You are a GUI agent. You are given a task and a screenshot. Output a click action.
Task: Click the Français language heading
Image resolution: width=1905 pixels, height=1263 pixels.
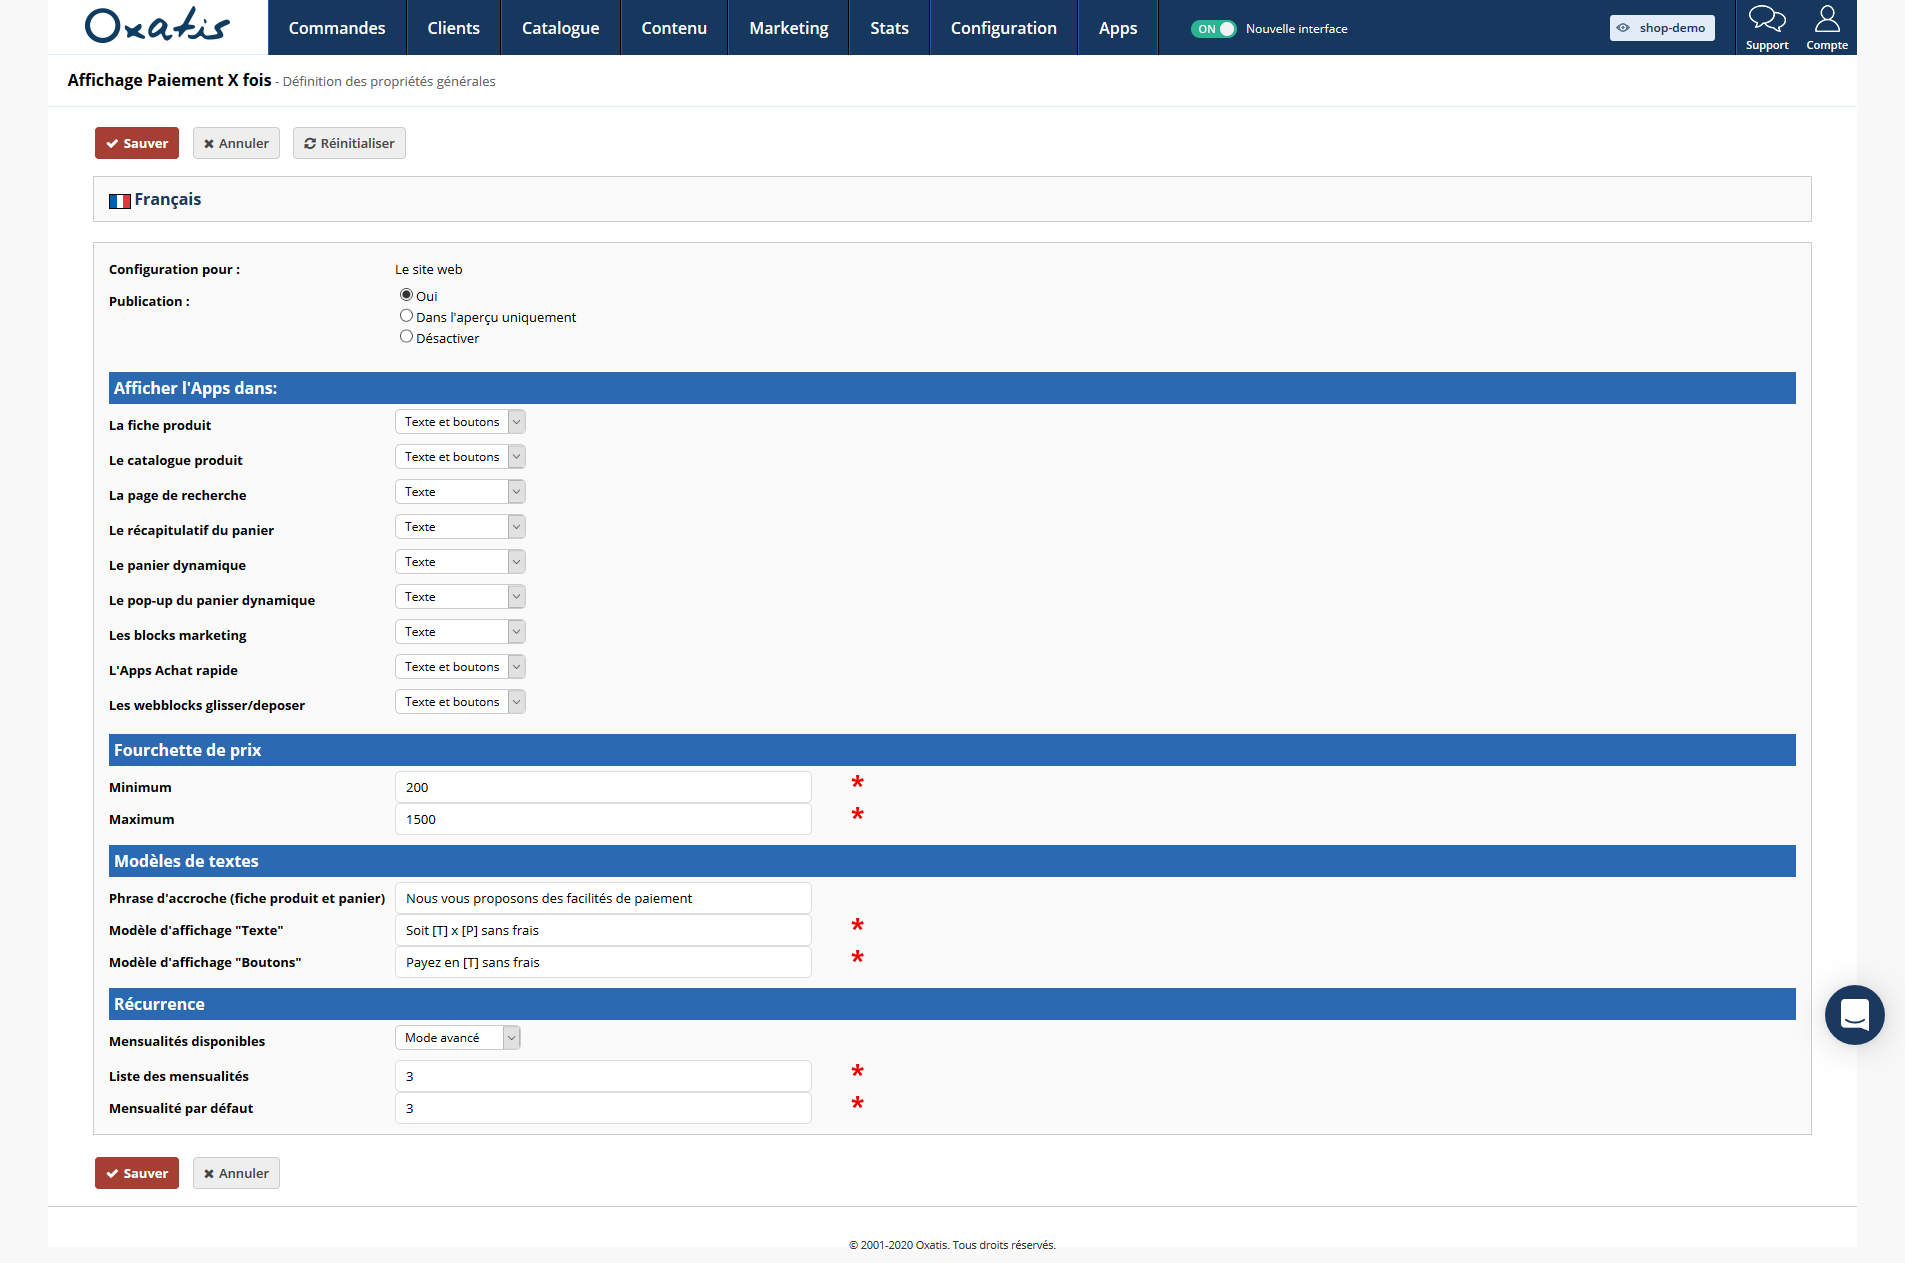click(168, 199)
